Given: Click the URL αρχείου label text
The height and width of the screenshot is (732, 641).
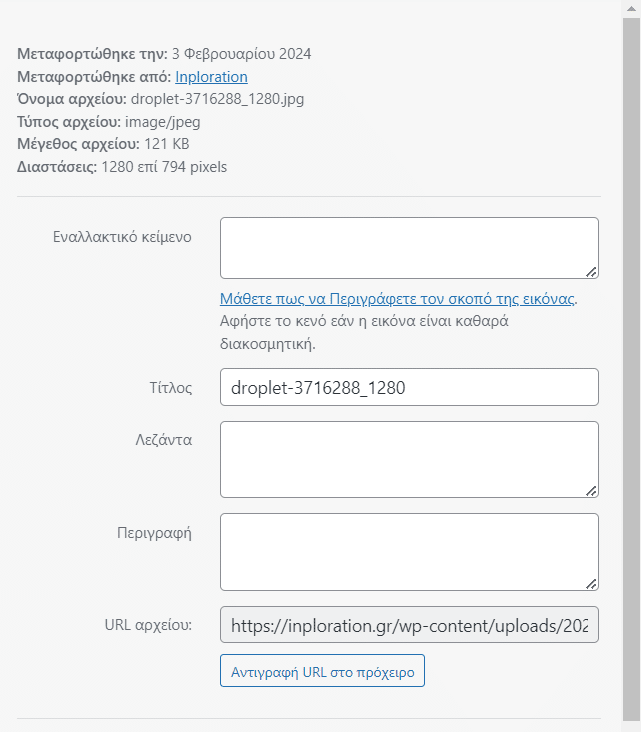Looking at the screenshot, I should coord(148,625).
